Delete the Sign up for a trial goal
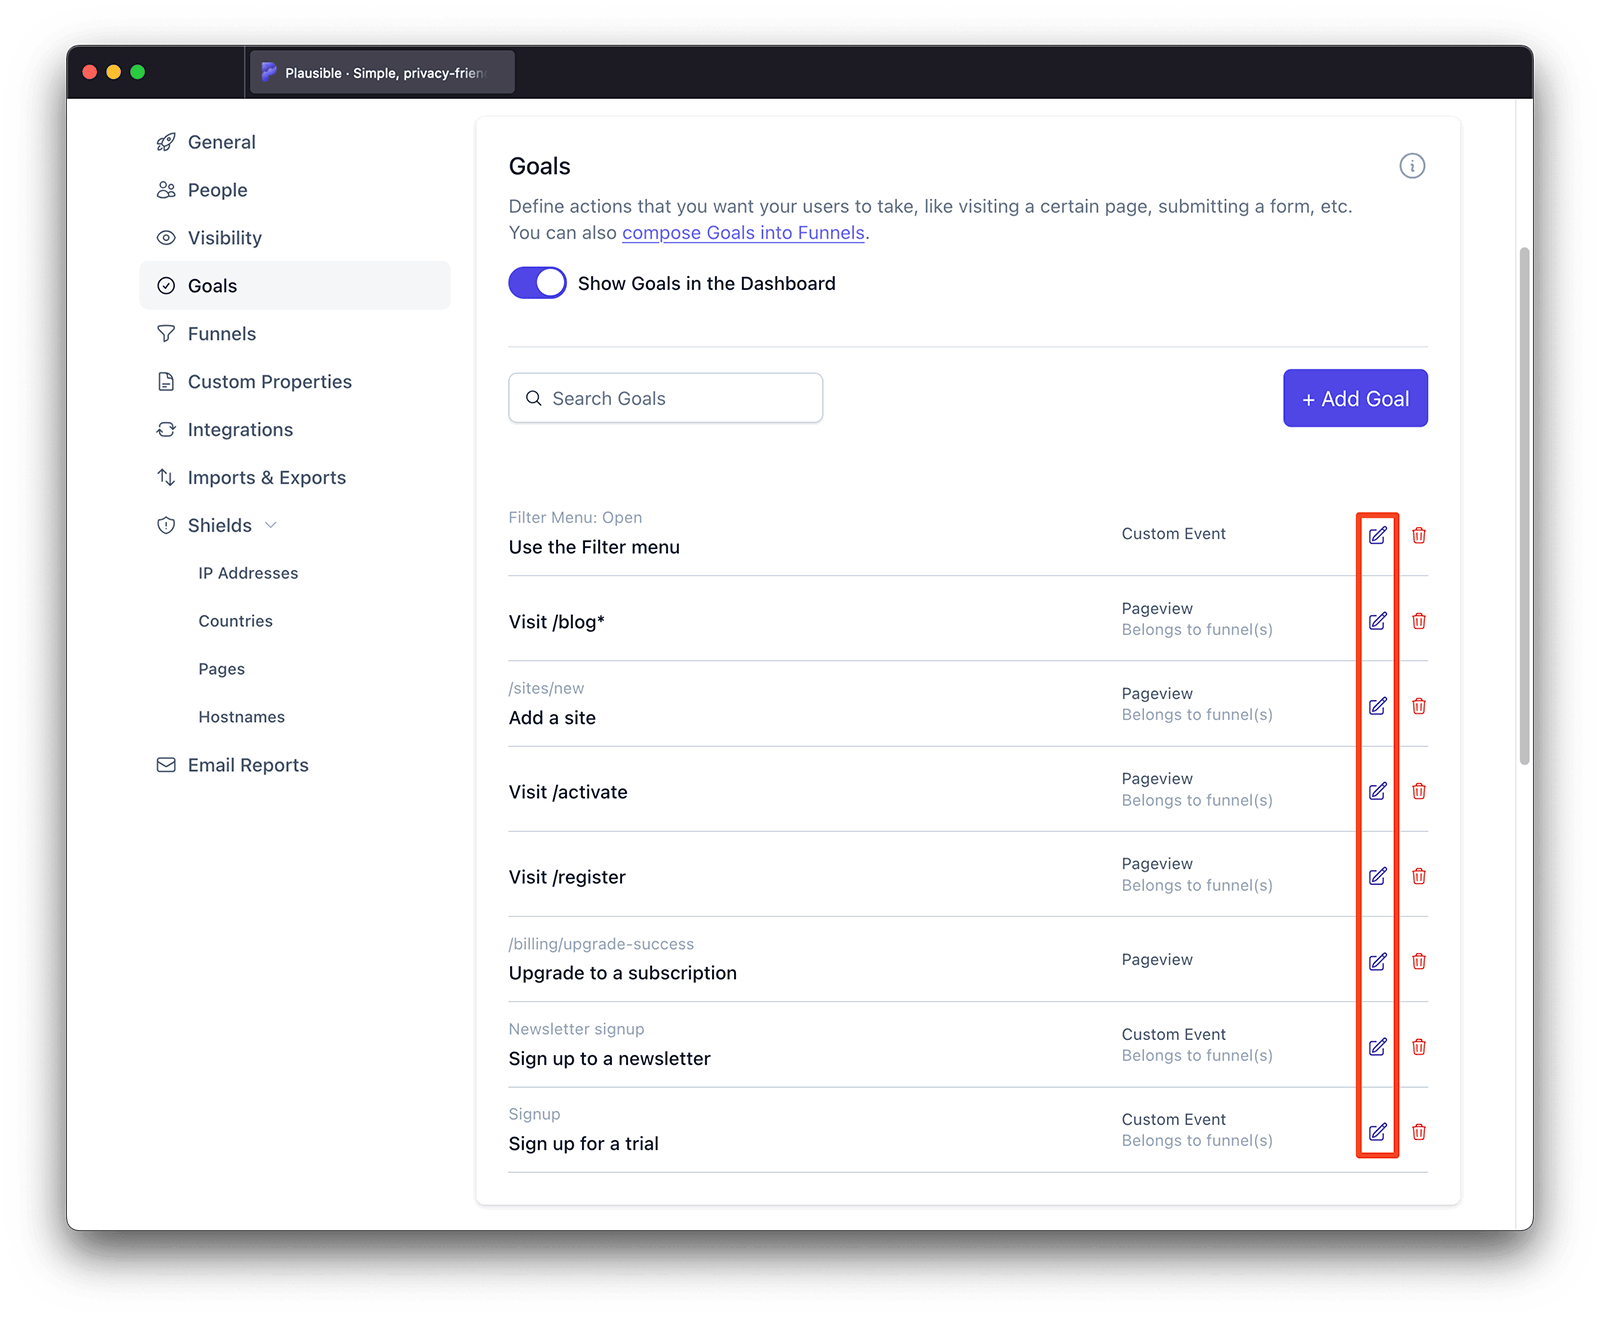 1418,1132
